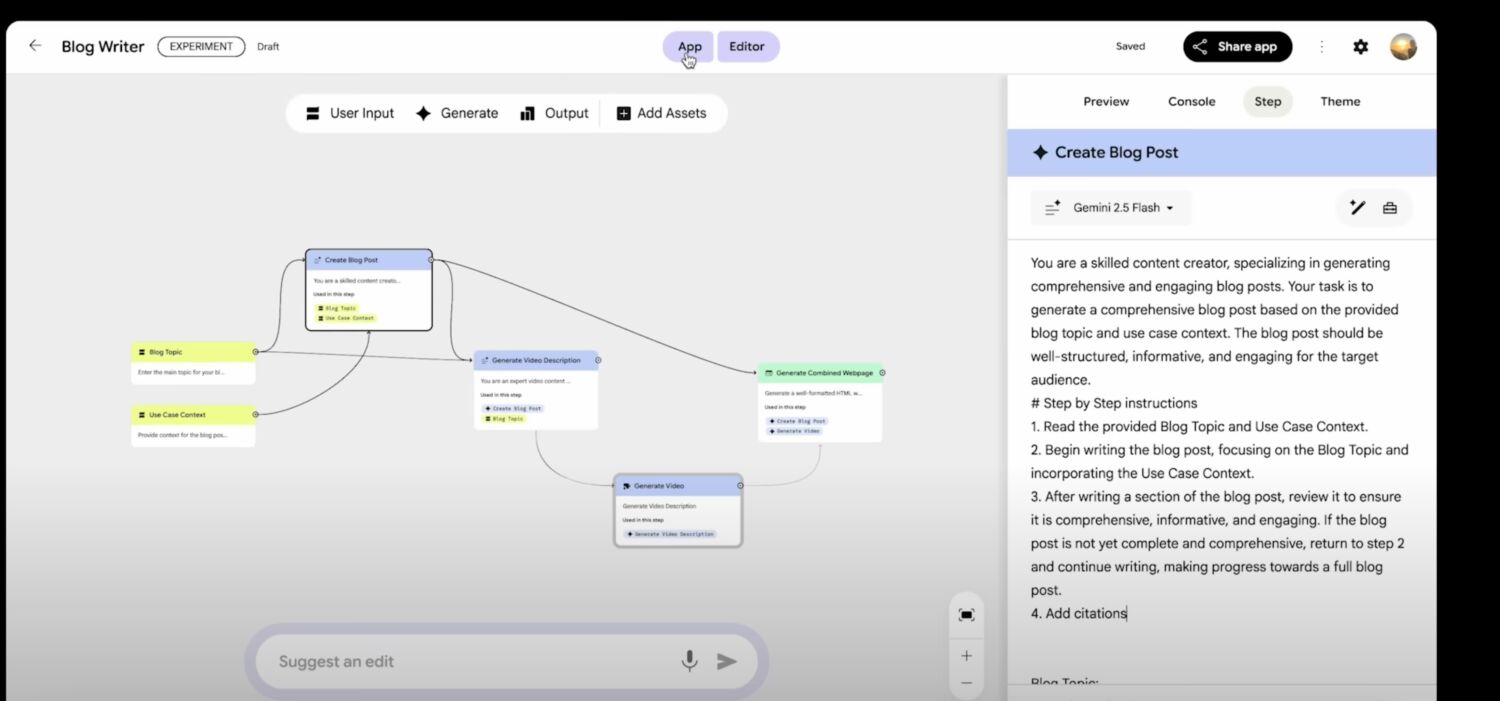This screenshot has height=701, width=1500.
Task: Click the back arrow beside Blog Writer
Action: pyautogui.click(x=35, y=46)
